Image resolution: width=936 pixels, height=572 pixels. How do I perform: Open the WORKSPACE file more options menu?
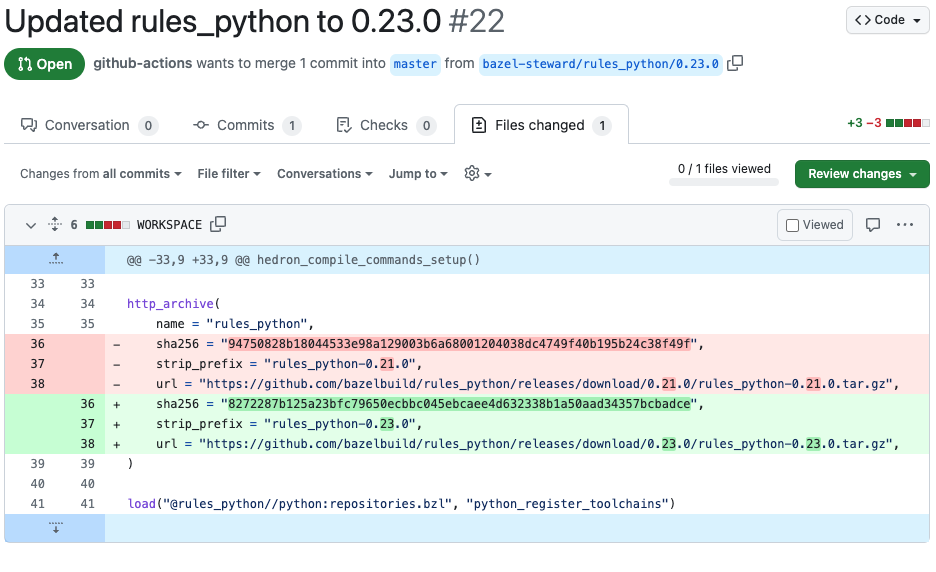(905, 225)
